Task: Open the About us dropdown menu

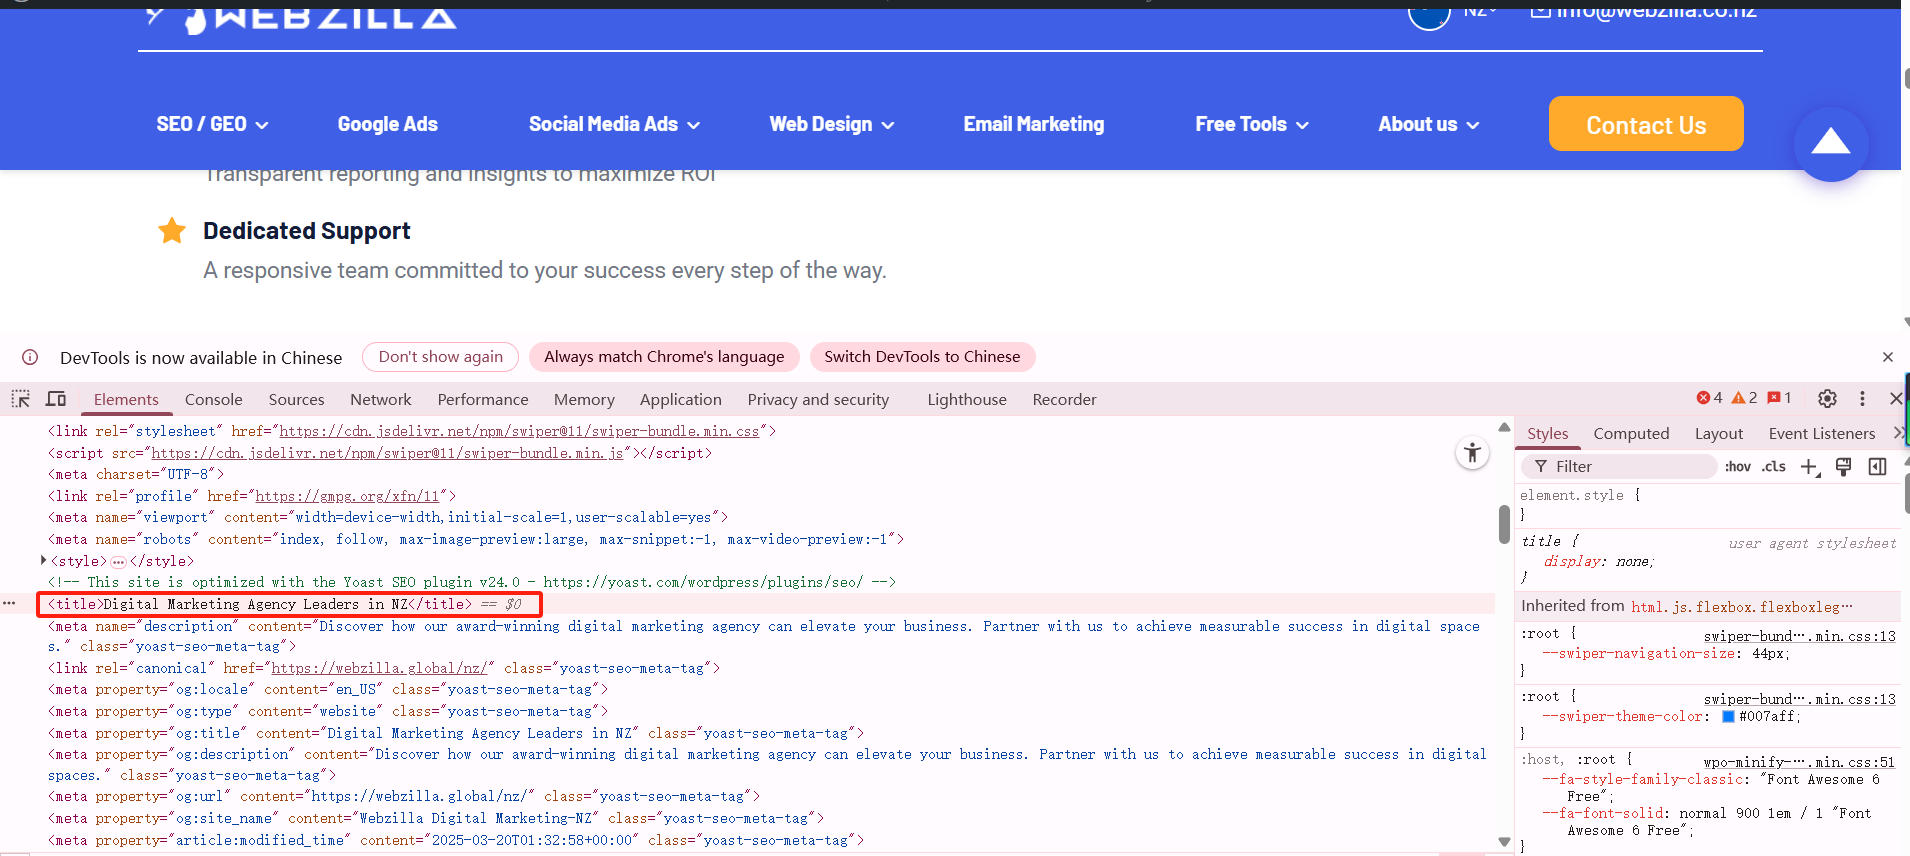Action: [x=1428, y=124]
